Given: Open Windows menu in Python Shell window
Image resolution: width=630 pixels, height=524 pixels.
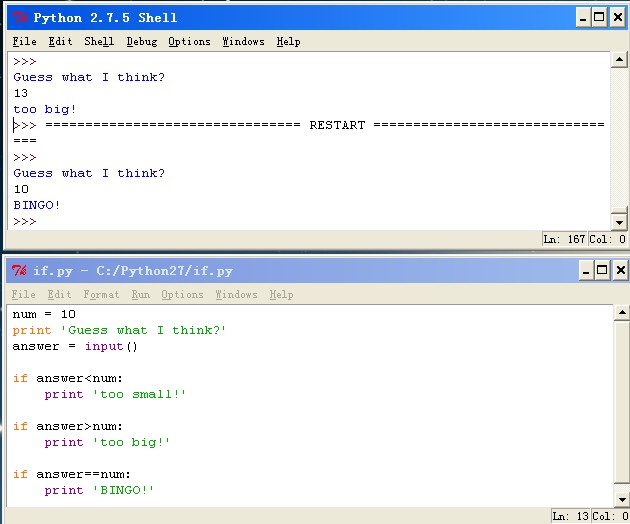Looking at the screenshot, I should point(243,41).
